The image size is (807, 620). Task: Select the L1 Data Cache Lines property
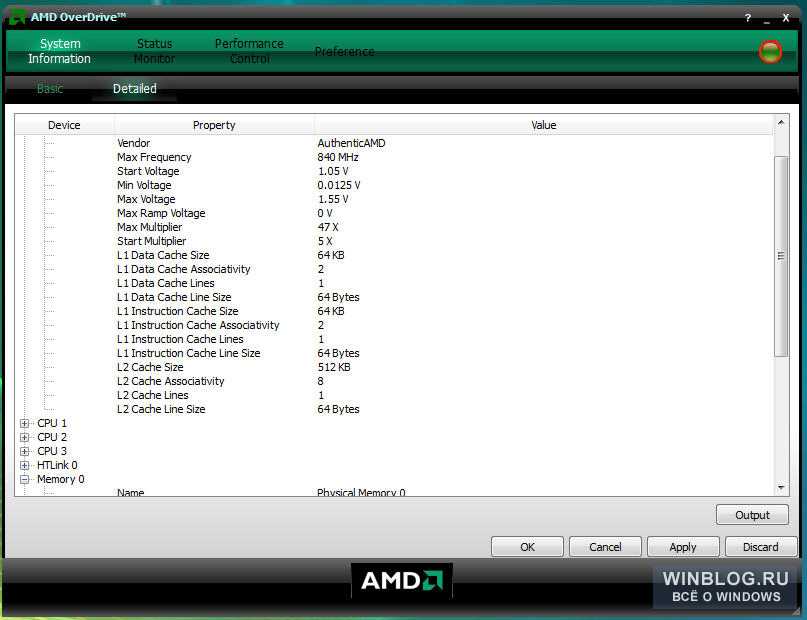[166, 283]
